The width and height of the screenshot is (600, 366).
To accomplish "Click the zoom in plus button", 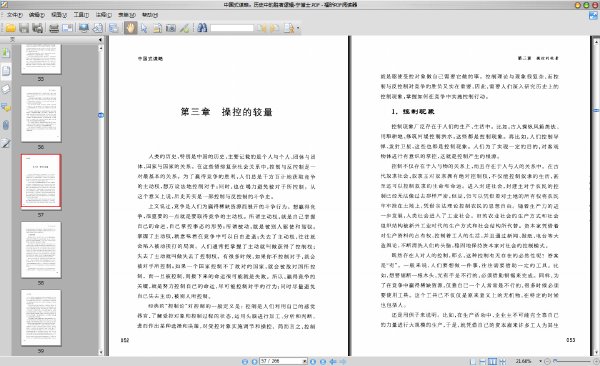I will tap(596, 361).
